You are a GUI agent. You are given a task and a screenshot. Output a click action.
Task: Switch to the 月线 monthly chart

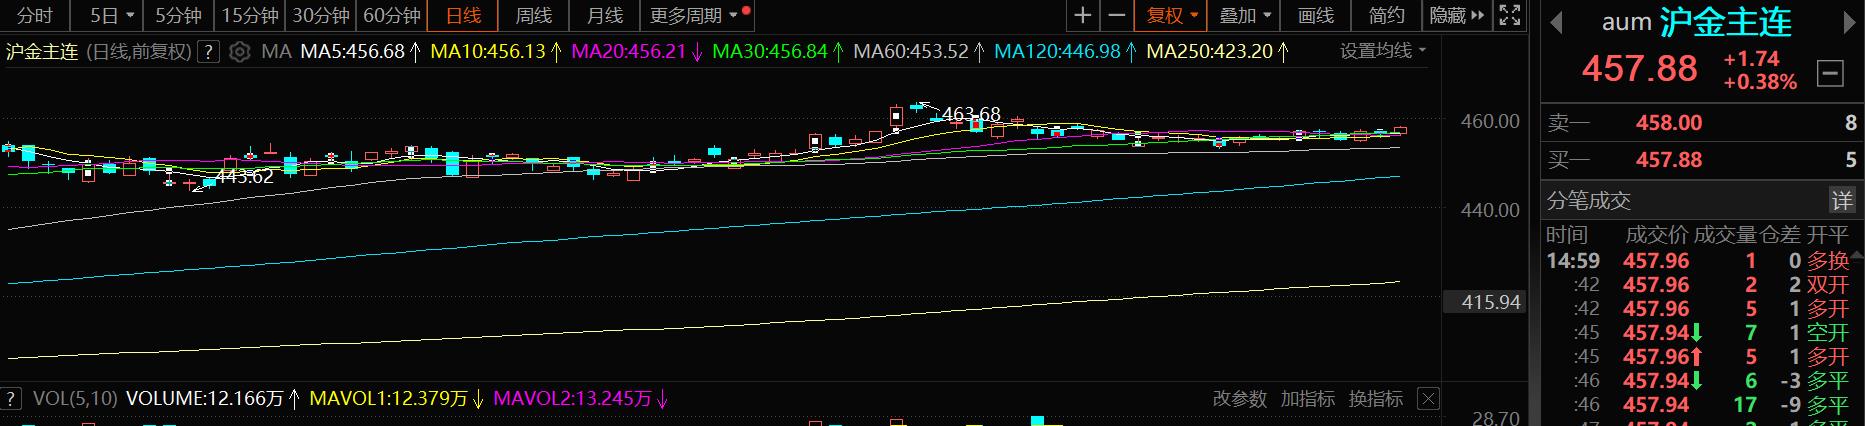(604, 16)
